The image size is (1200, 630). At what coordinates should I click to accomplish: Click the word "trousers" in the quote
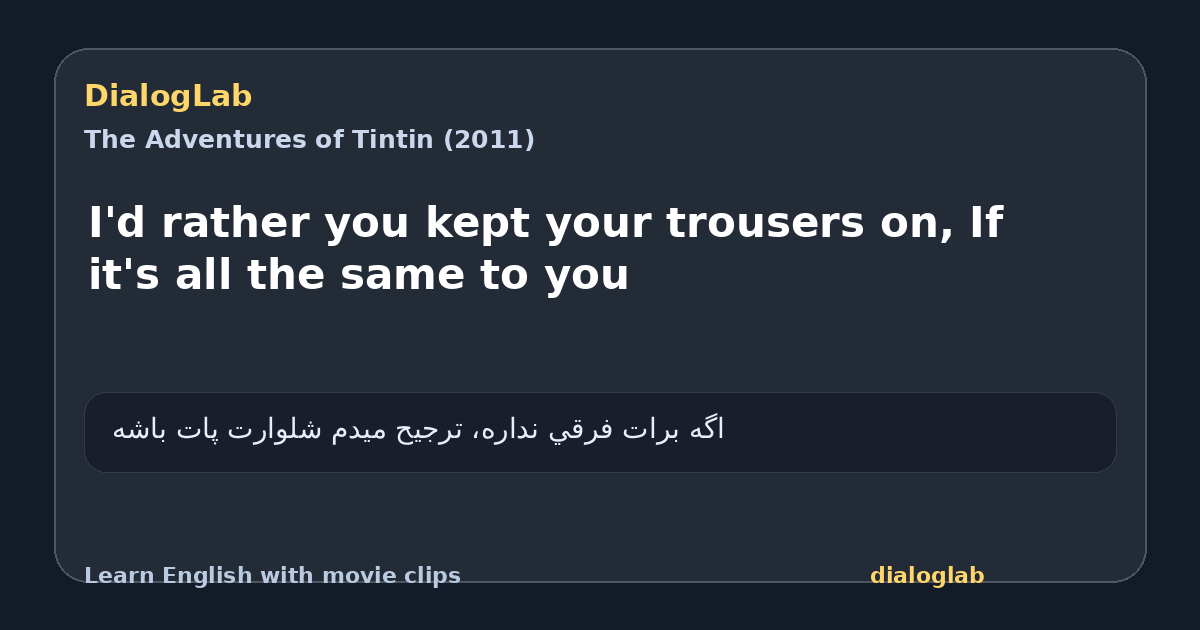coord(765,223)
